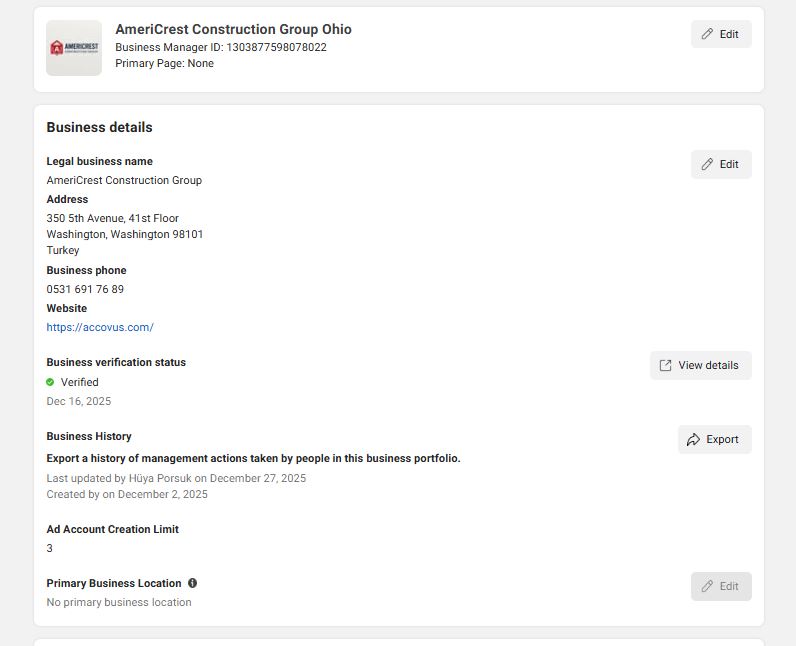Image resolution: width=796 pixels, height=646 pixels.
Task: Click Edit button for Legal business name
Action: (x=721, y=164)
